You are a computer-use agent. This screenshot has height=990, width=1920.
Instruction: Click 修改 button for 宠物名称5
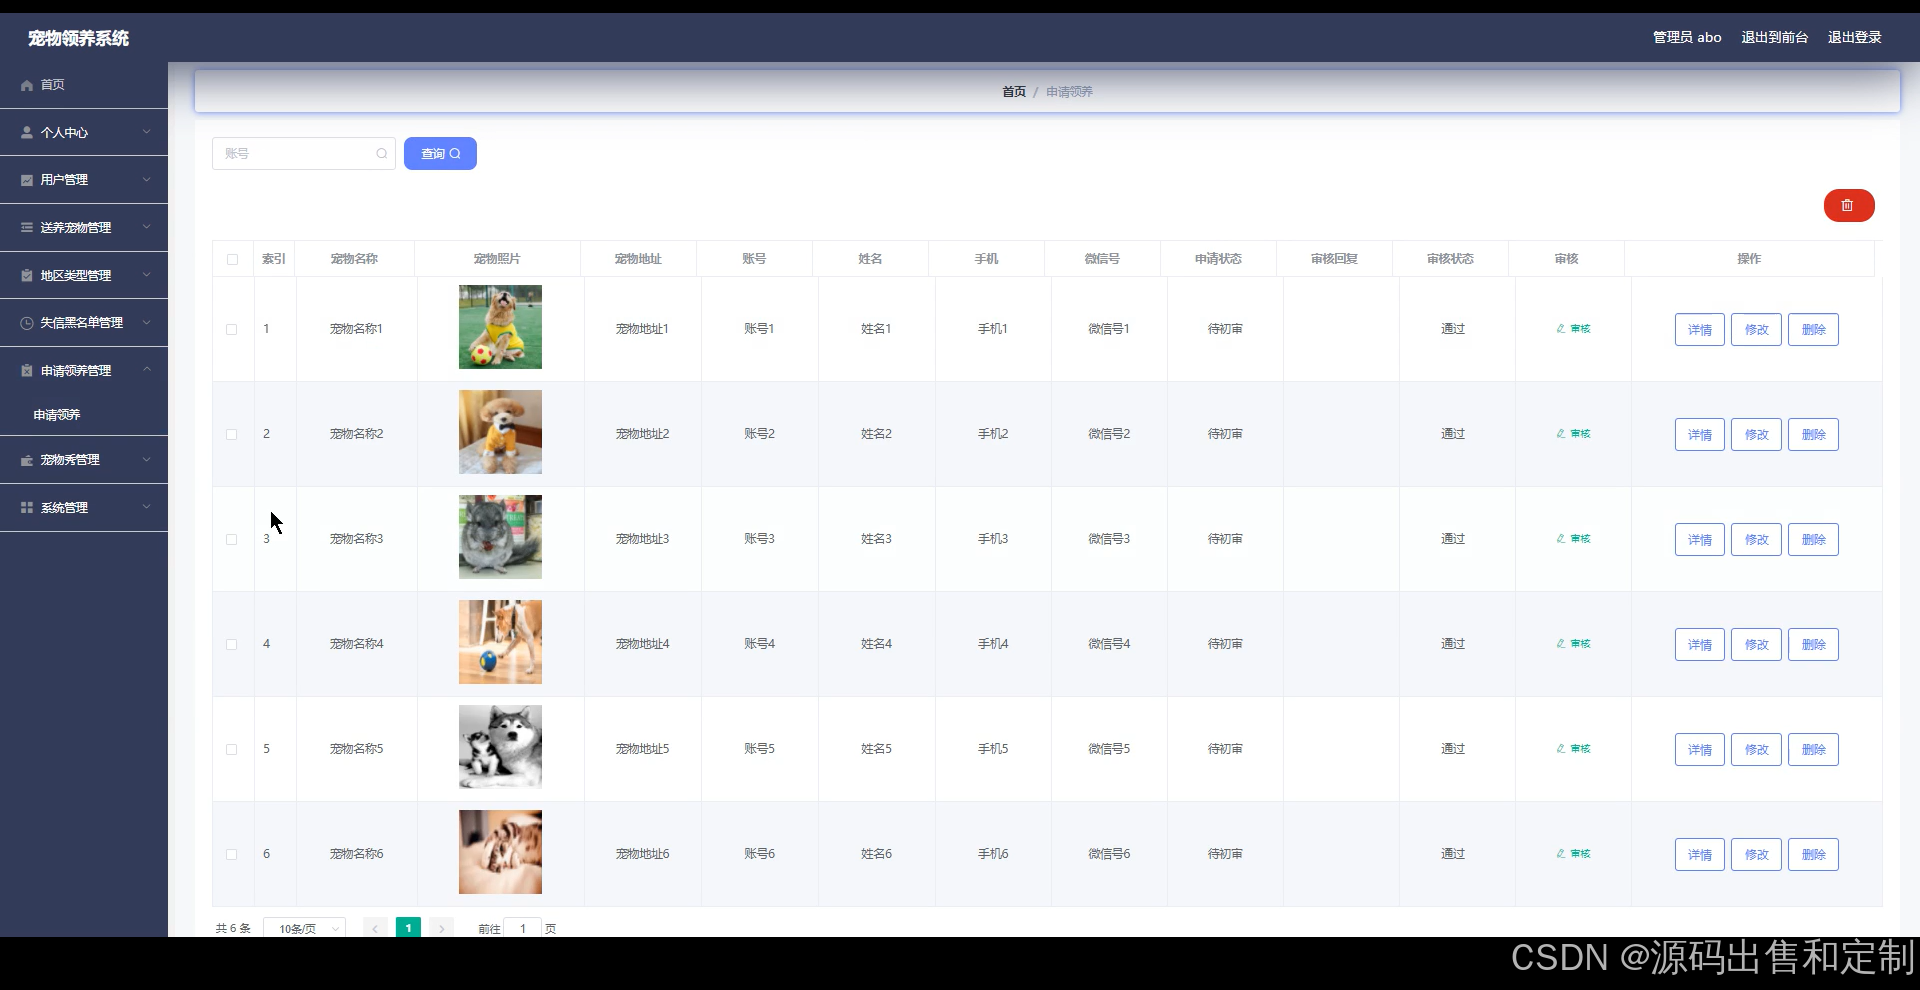[x=1757, y=749]
